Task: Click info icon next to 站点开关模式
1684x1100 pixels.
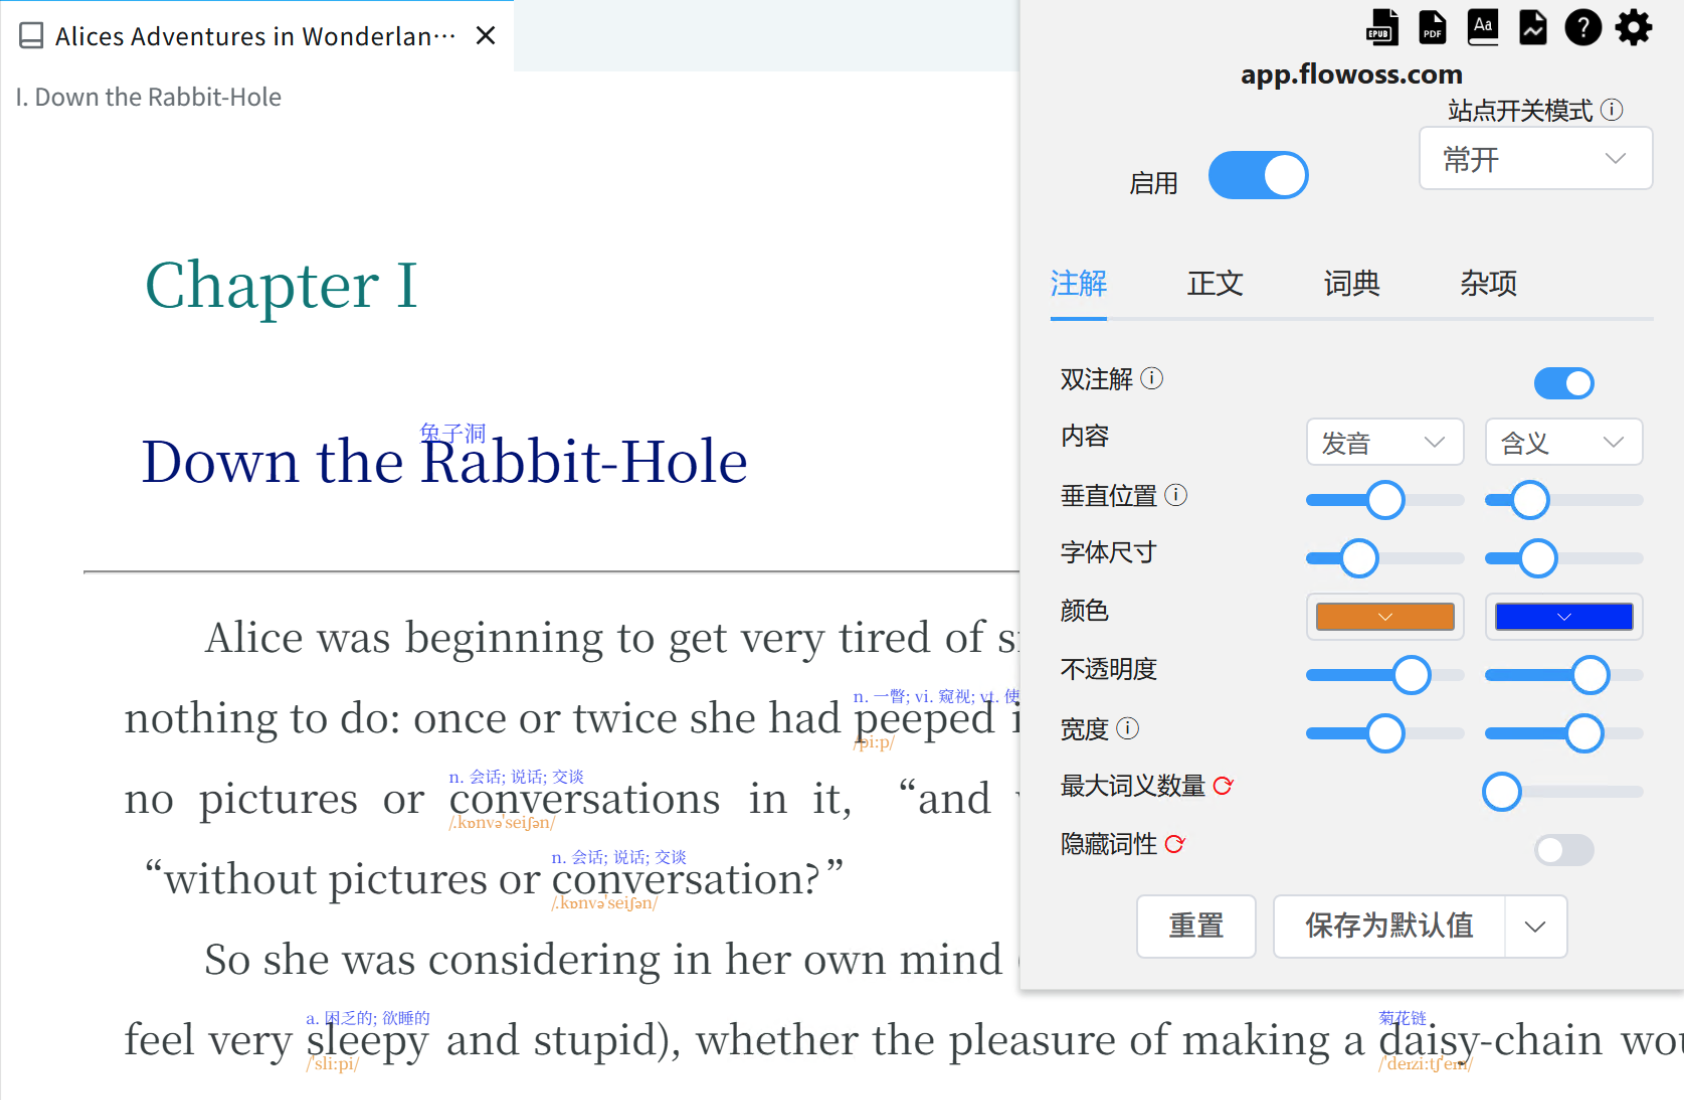Action: pyautogui.click(x=1612, y=109)
